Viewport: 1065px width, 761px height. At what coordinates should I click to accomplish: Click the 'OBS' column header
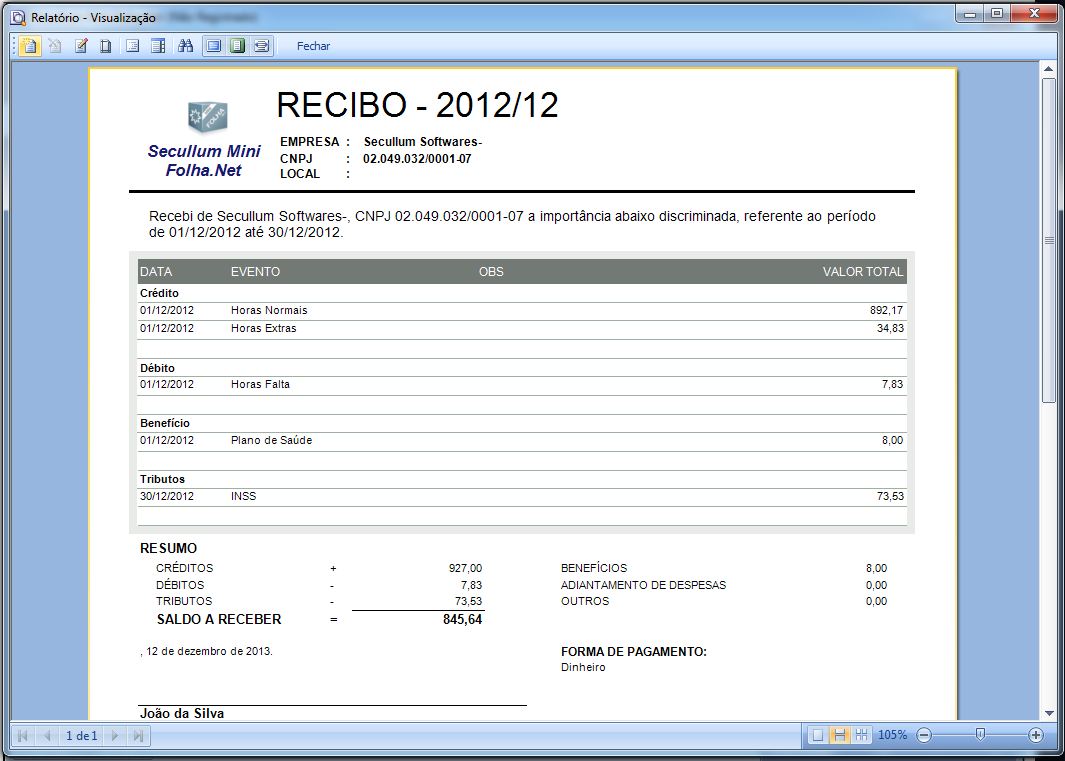491,272
